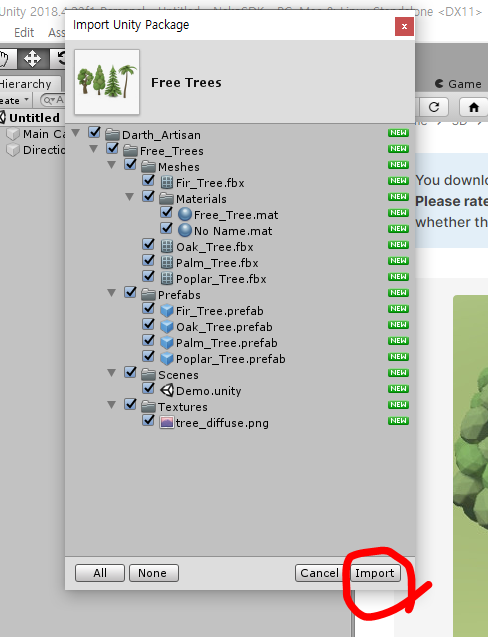The image size is (488, 637).
Task: Collapse the Darth_Artisan folder arrow
Action: click(x=76, y=133)
